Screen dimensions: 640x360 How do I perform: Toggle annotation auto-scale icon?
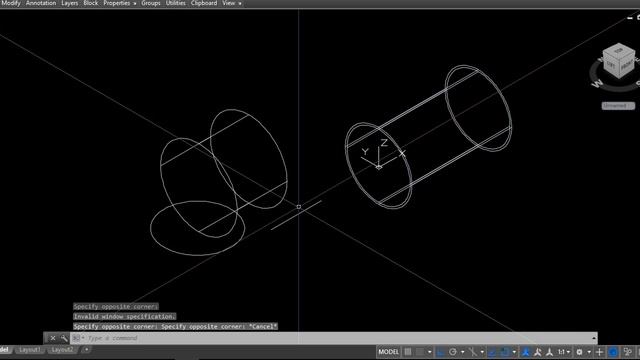tap(538, 352)
